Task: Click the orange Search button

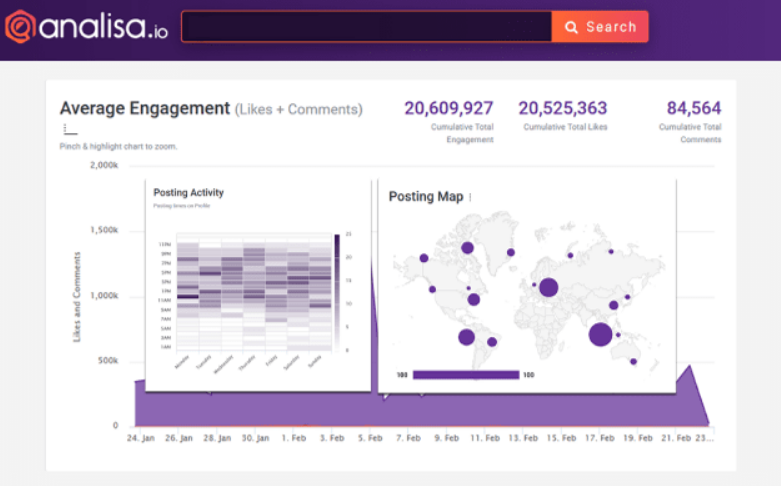Action: coord(600,26)
